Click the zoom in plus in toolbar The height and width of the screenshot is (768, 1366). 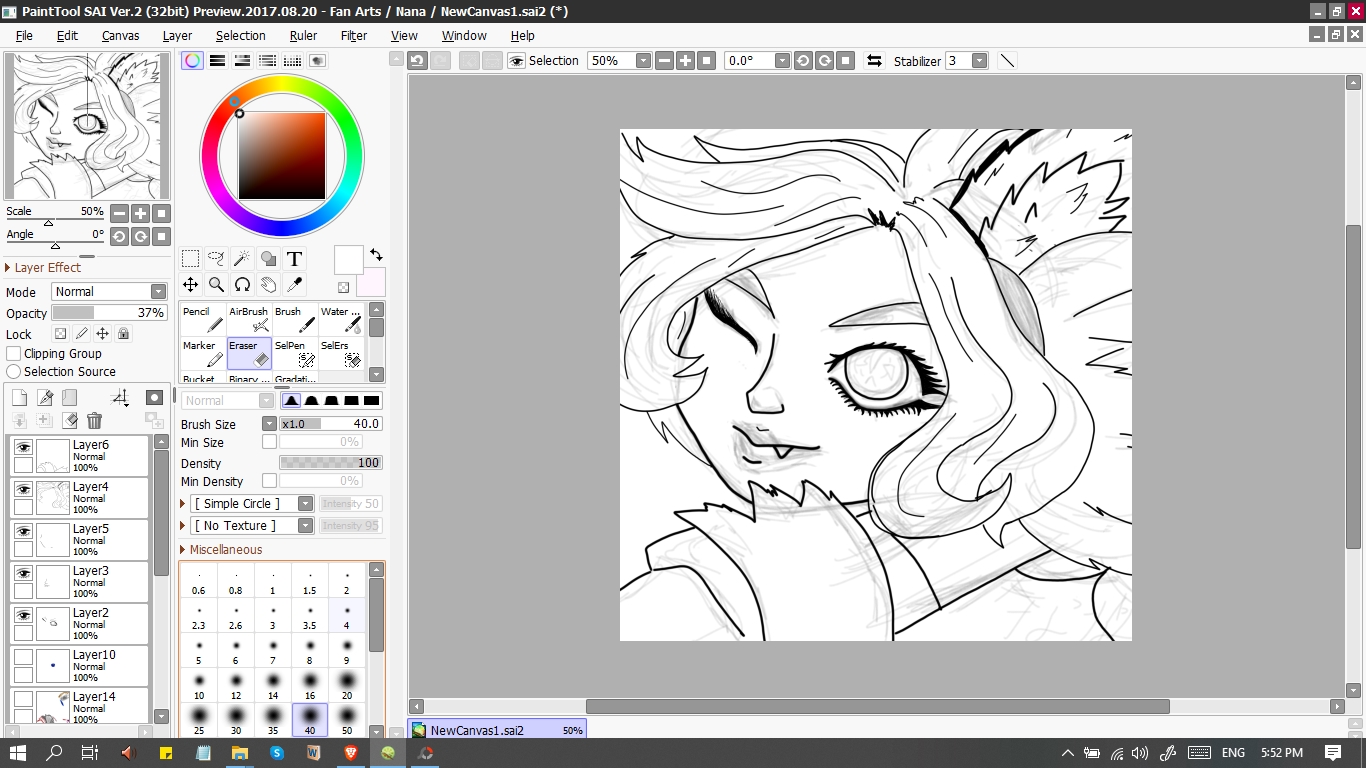coord(685,60)
